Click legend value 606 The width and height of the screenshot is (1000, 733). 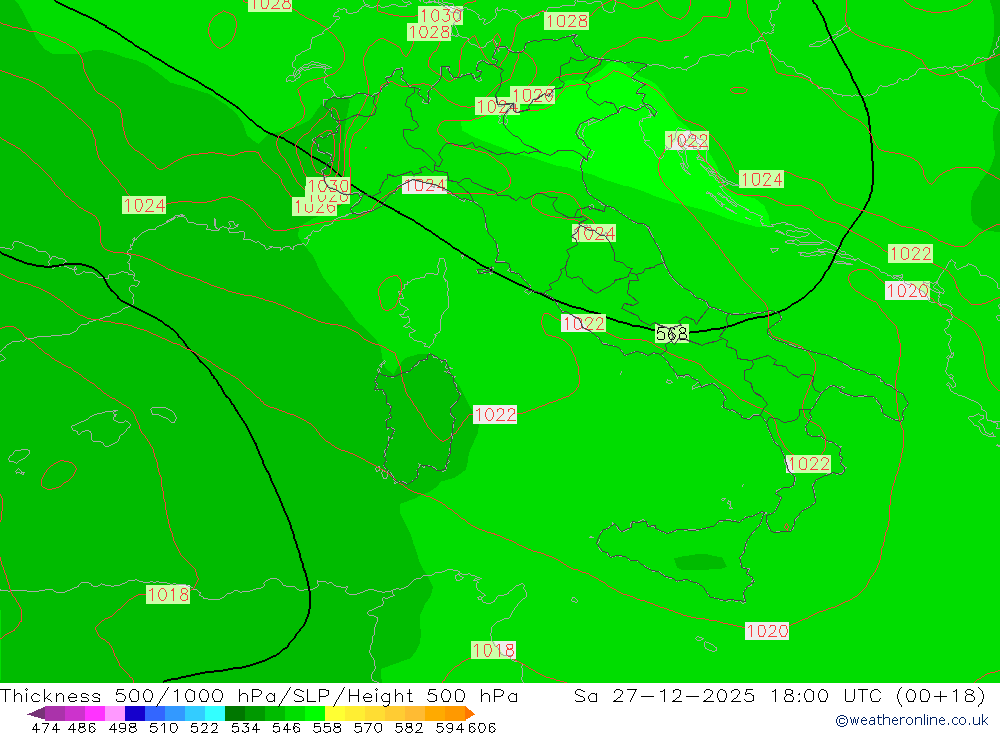click(x=482, y=727)
